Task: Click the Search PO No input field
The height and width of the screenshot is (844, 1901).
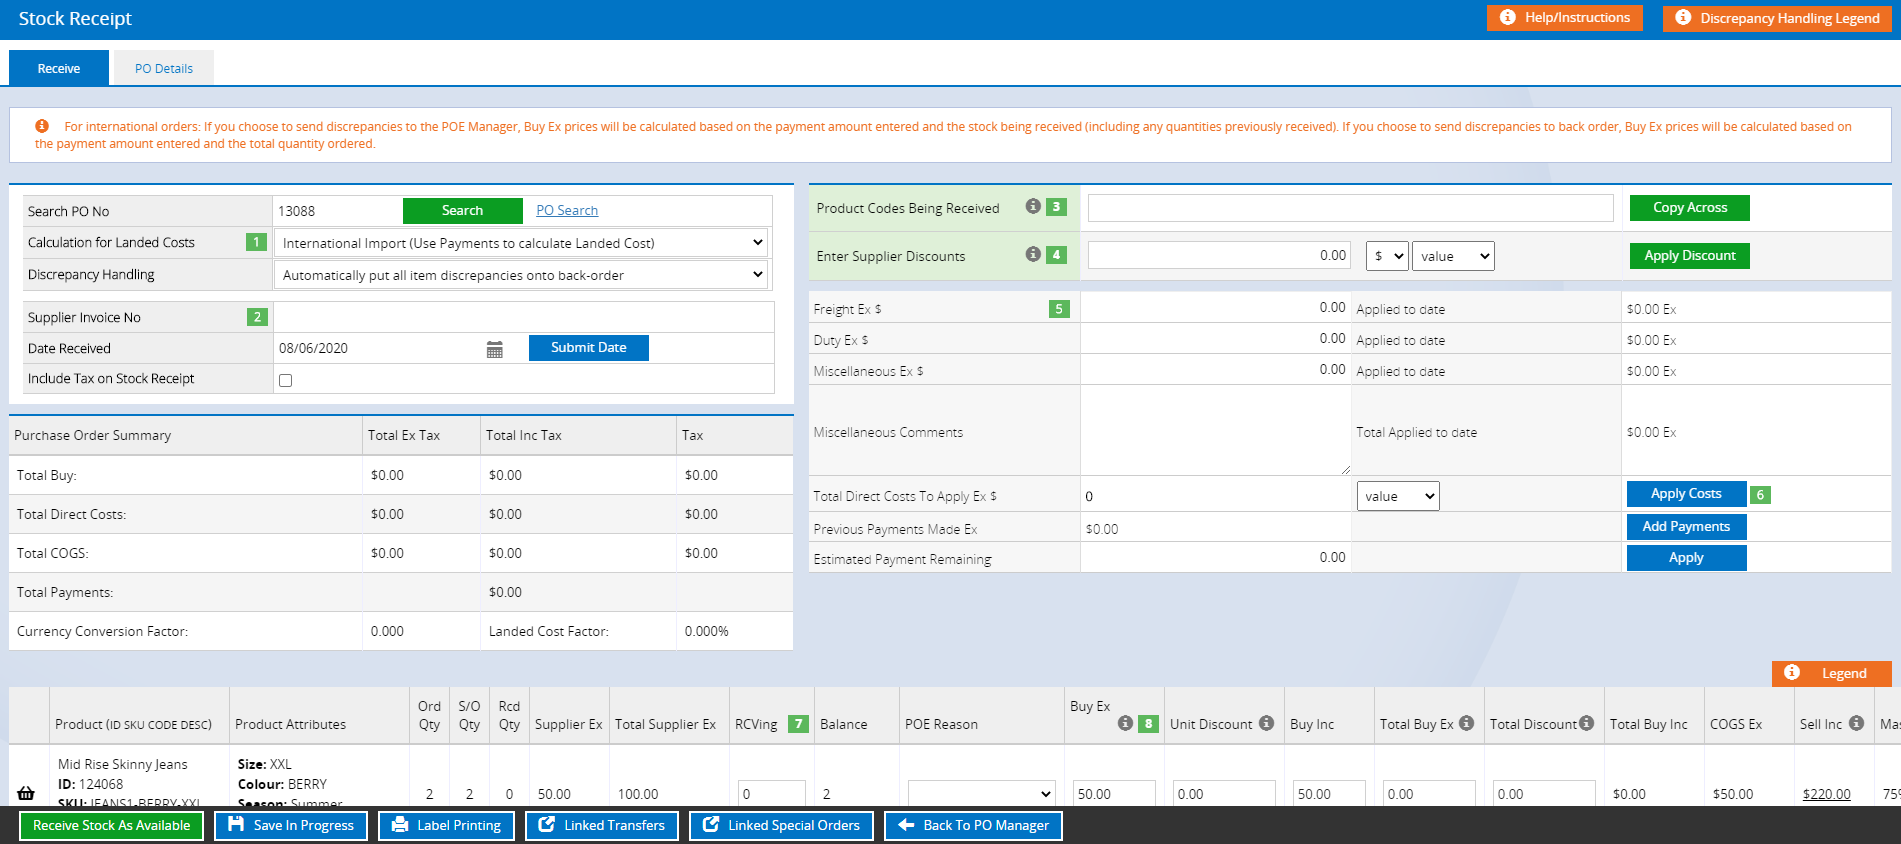Action: (337, 211)
